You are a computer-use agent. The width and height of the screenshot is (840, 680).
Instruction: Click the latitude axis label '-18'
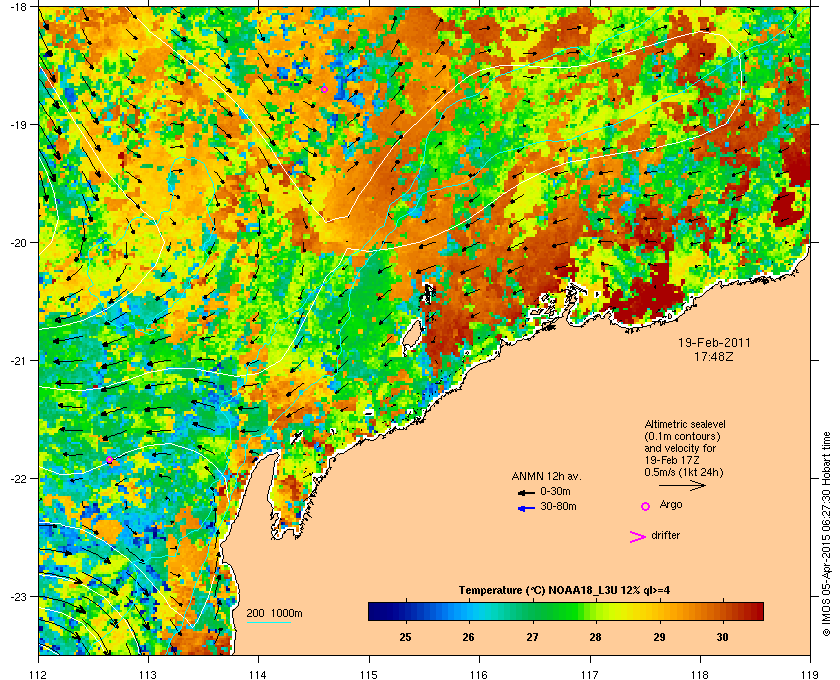tap(18, 7)
